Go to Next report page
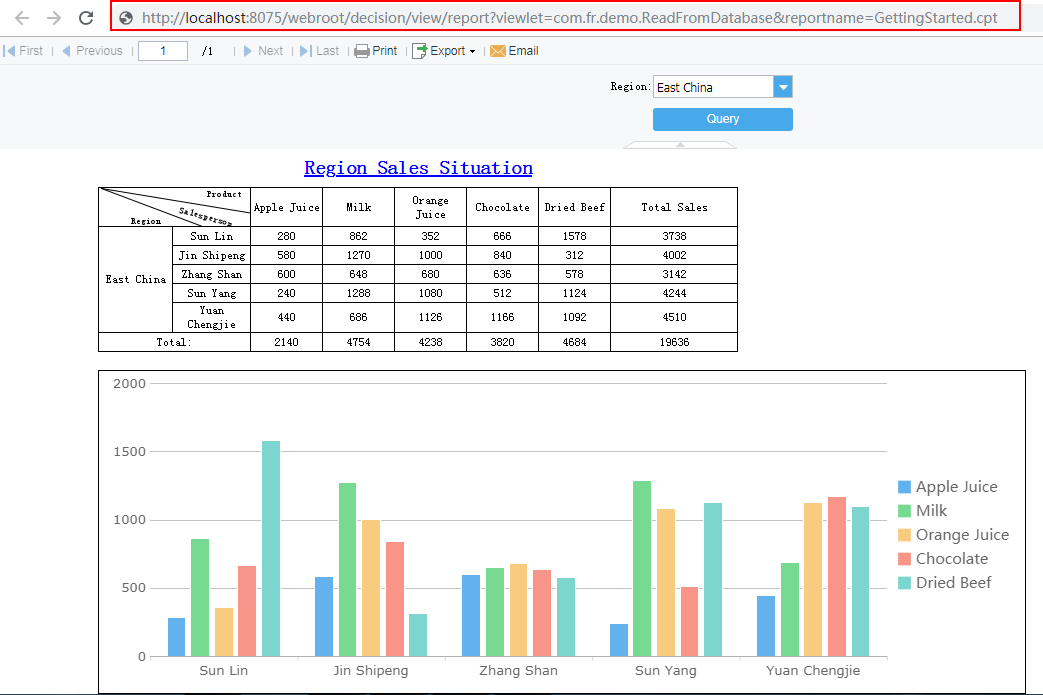This screenshot has width=1043, height=695. pos(263,51)
